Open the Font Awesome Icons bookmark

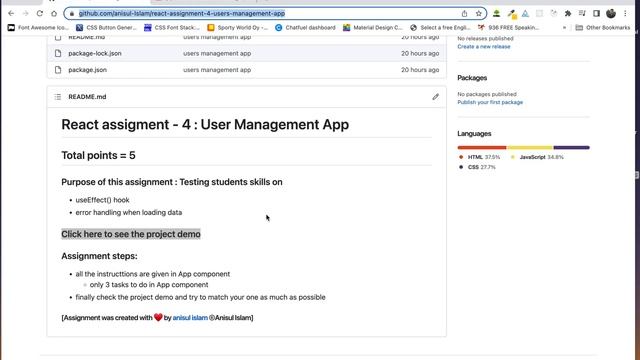38,27
